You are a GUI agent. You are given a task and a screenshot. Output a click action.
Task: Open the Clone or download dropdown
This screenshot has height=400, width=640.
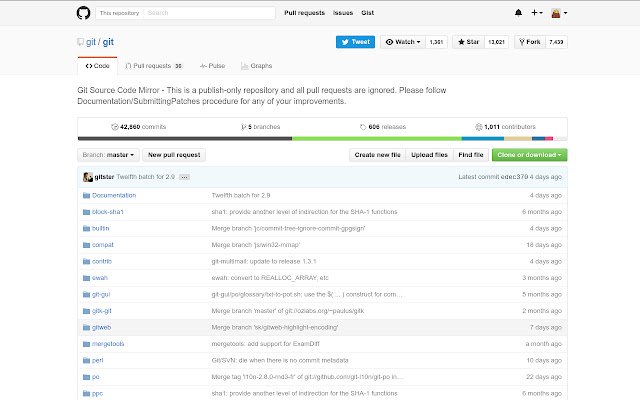click(529, 155)
